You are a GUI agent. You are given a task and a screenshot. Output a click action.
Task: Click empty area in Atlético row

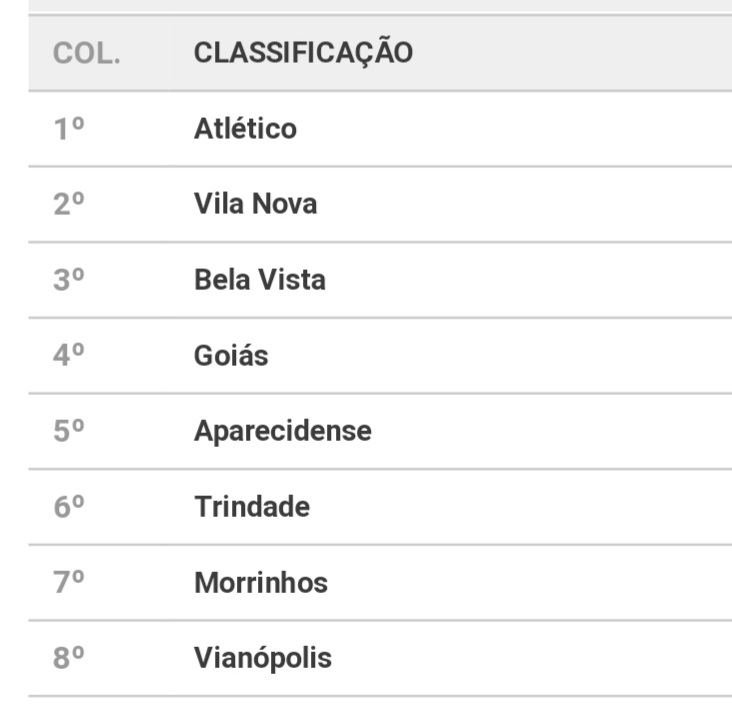point(514,128)
